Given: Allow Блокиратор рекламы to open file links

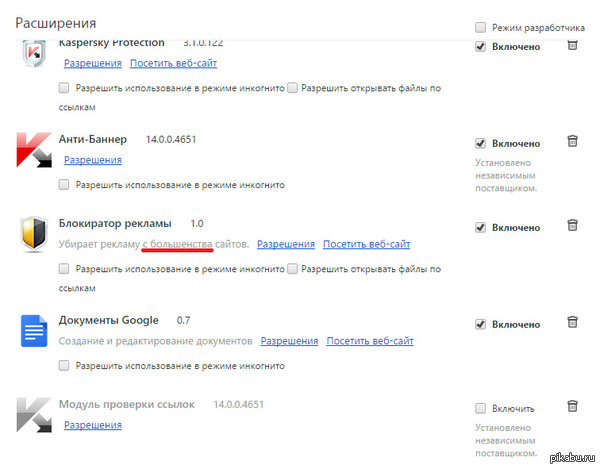Looking at the screenshot, I should pos(292,269).
